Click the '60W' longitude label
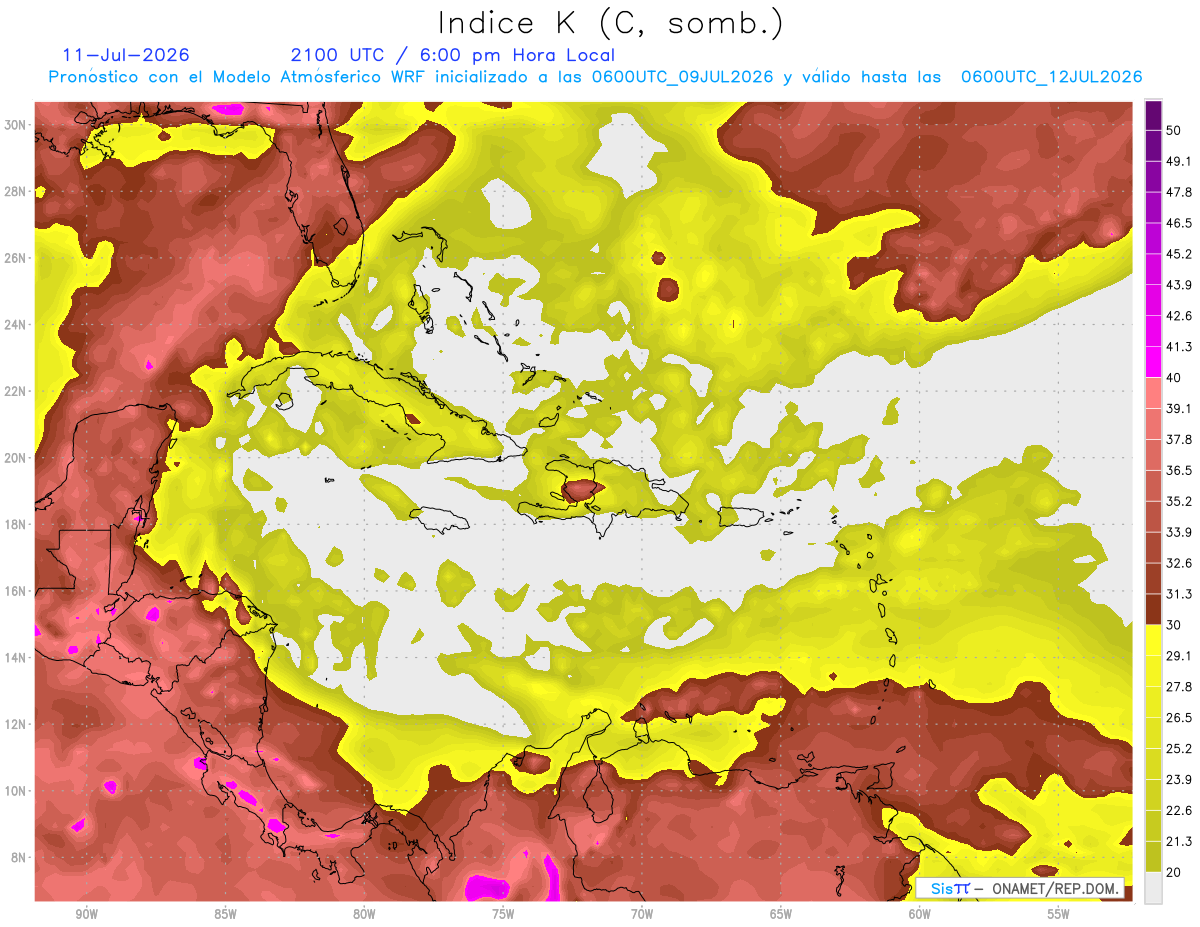1200x927 pixels. (x=920, y=914)
